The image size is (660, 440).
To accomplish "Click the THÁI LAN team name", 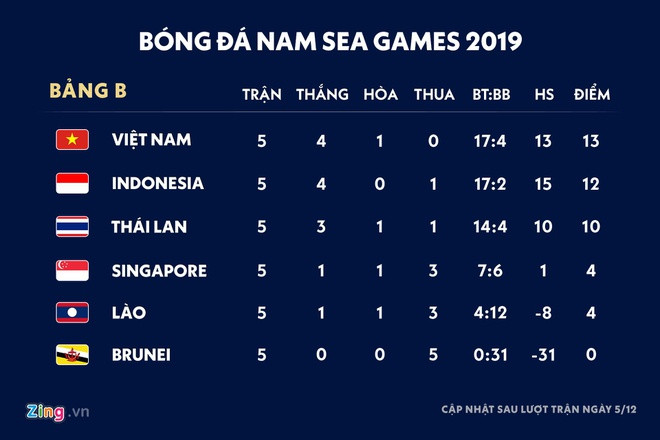I will (149, 227).
